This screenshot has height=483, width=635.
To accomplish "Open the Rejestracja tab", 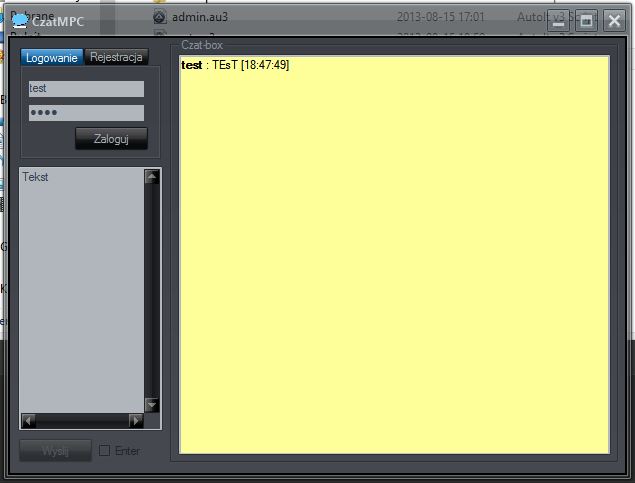I will click(x=116, y=57).
